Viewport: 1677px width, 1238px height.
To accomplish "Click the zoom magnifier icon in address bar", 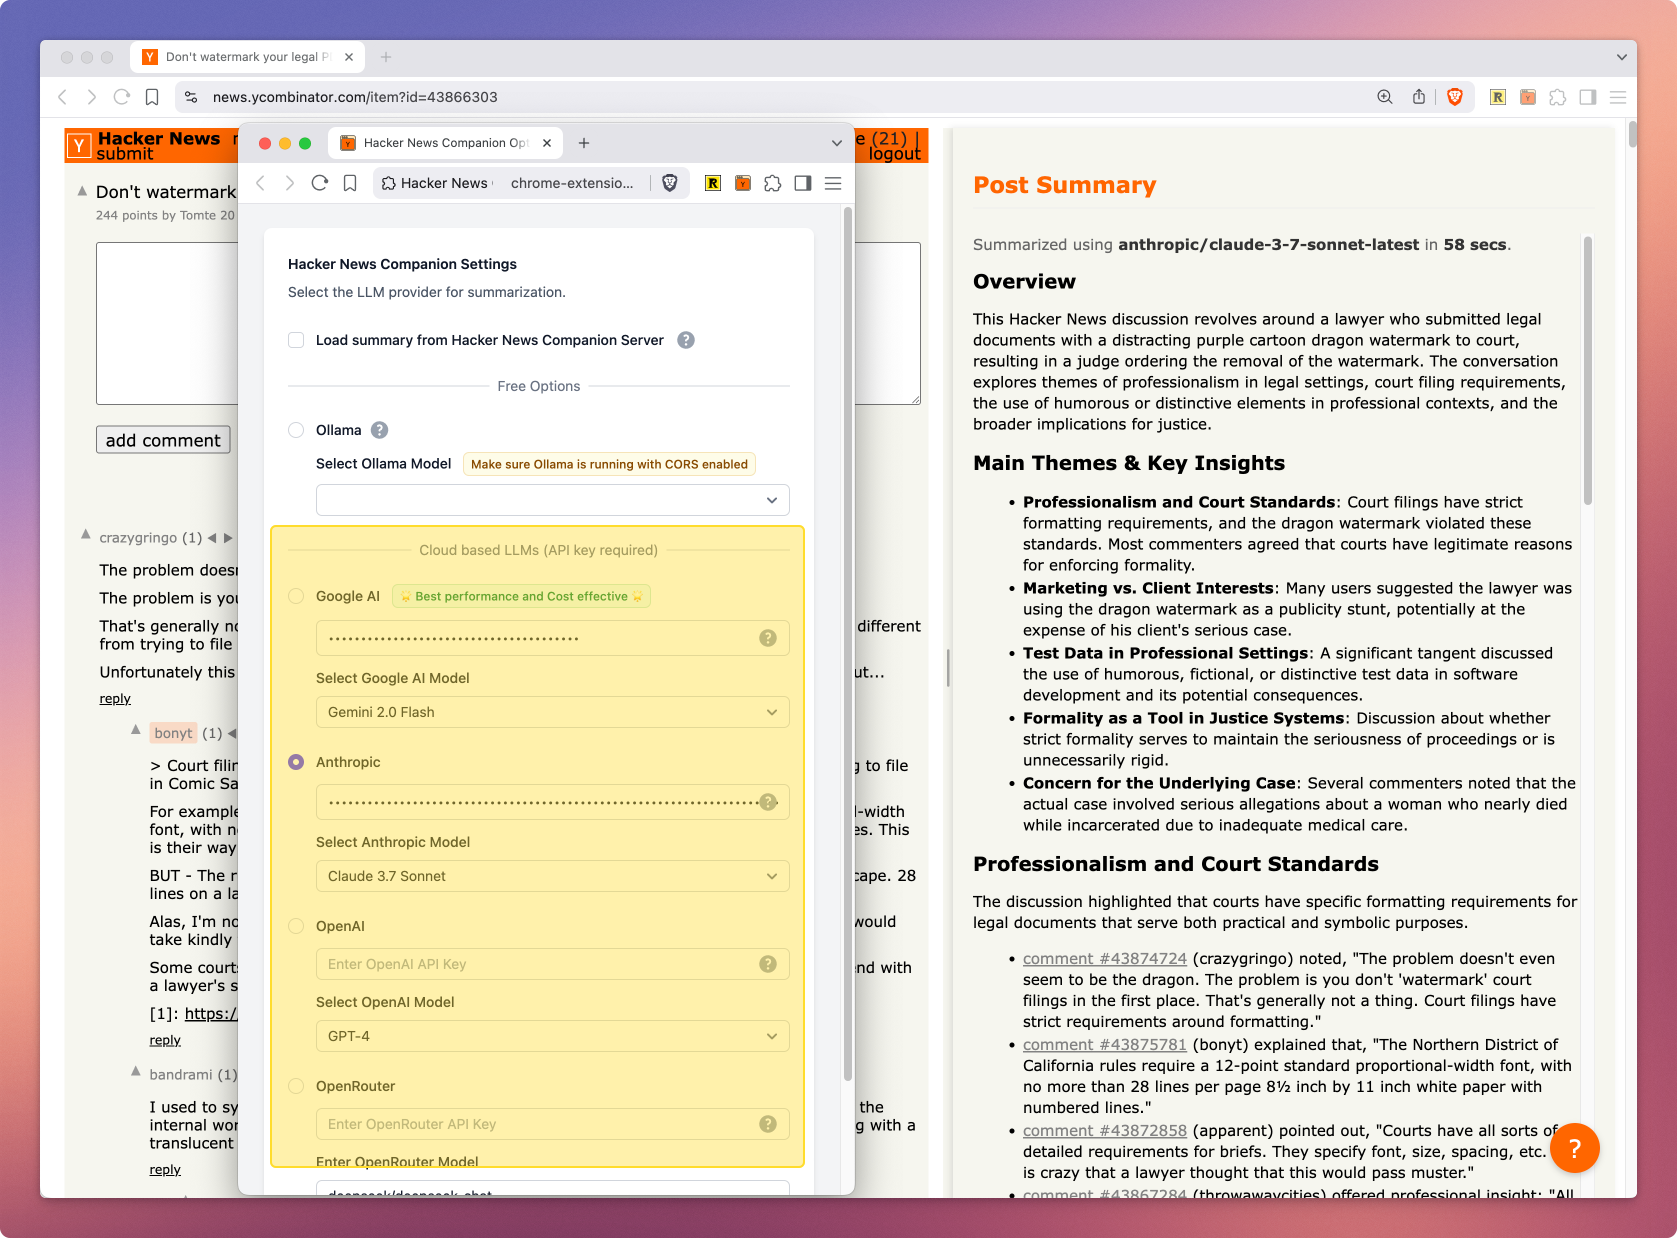I will coord(1385,97).
